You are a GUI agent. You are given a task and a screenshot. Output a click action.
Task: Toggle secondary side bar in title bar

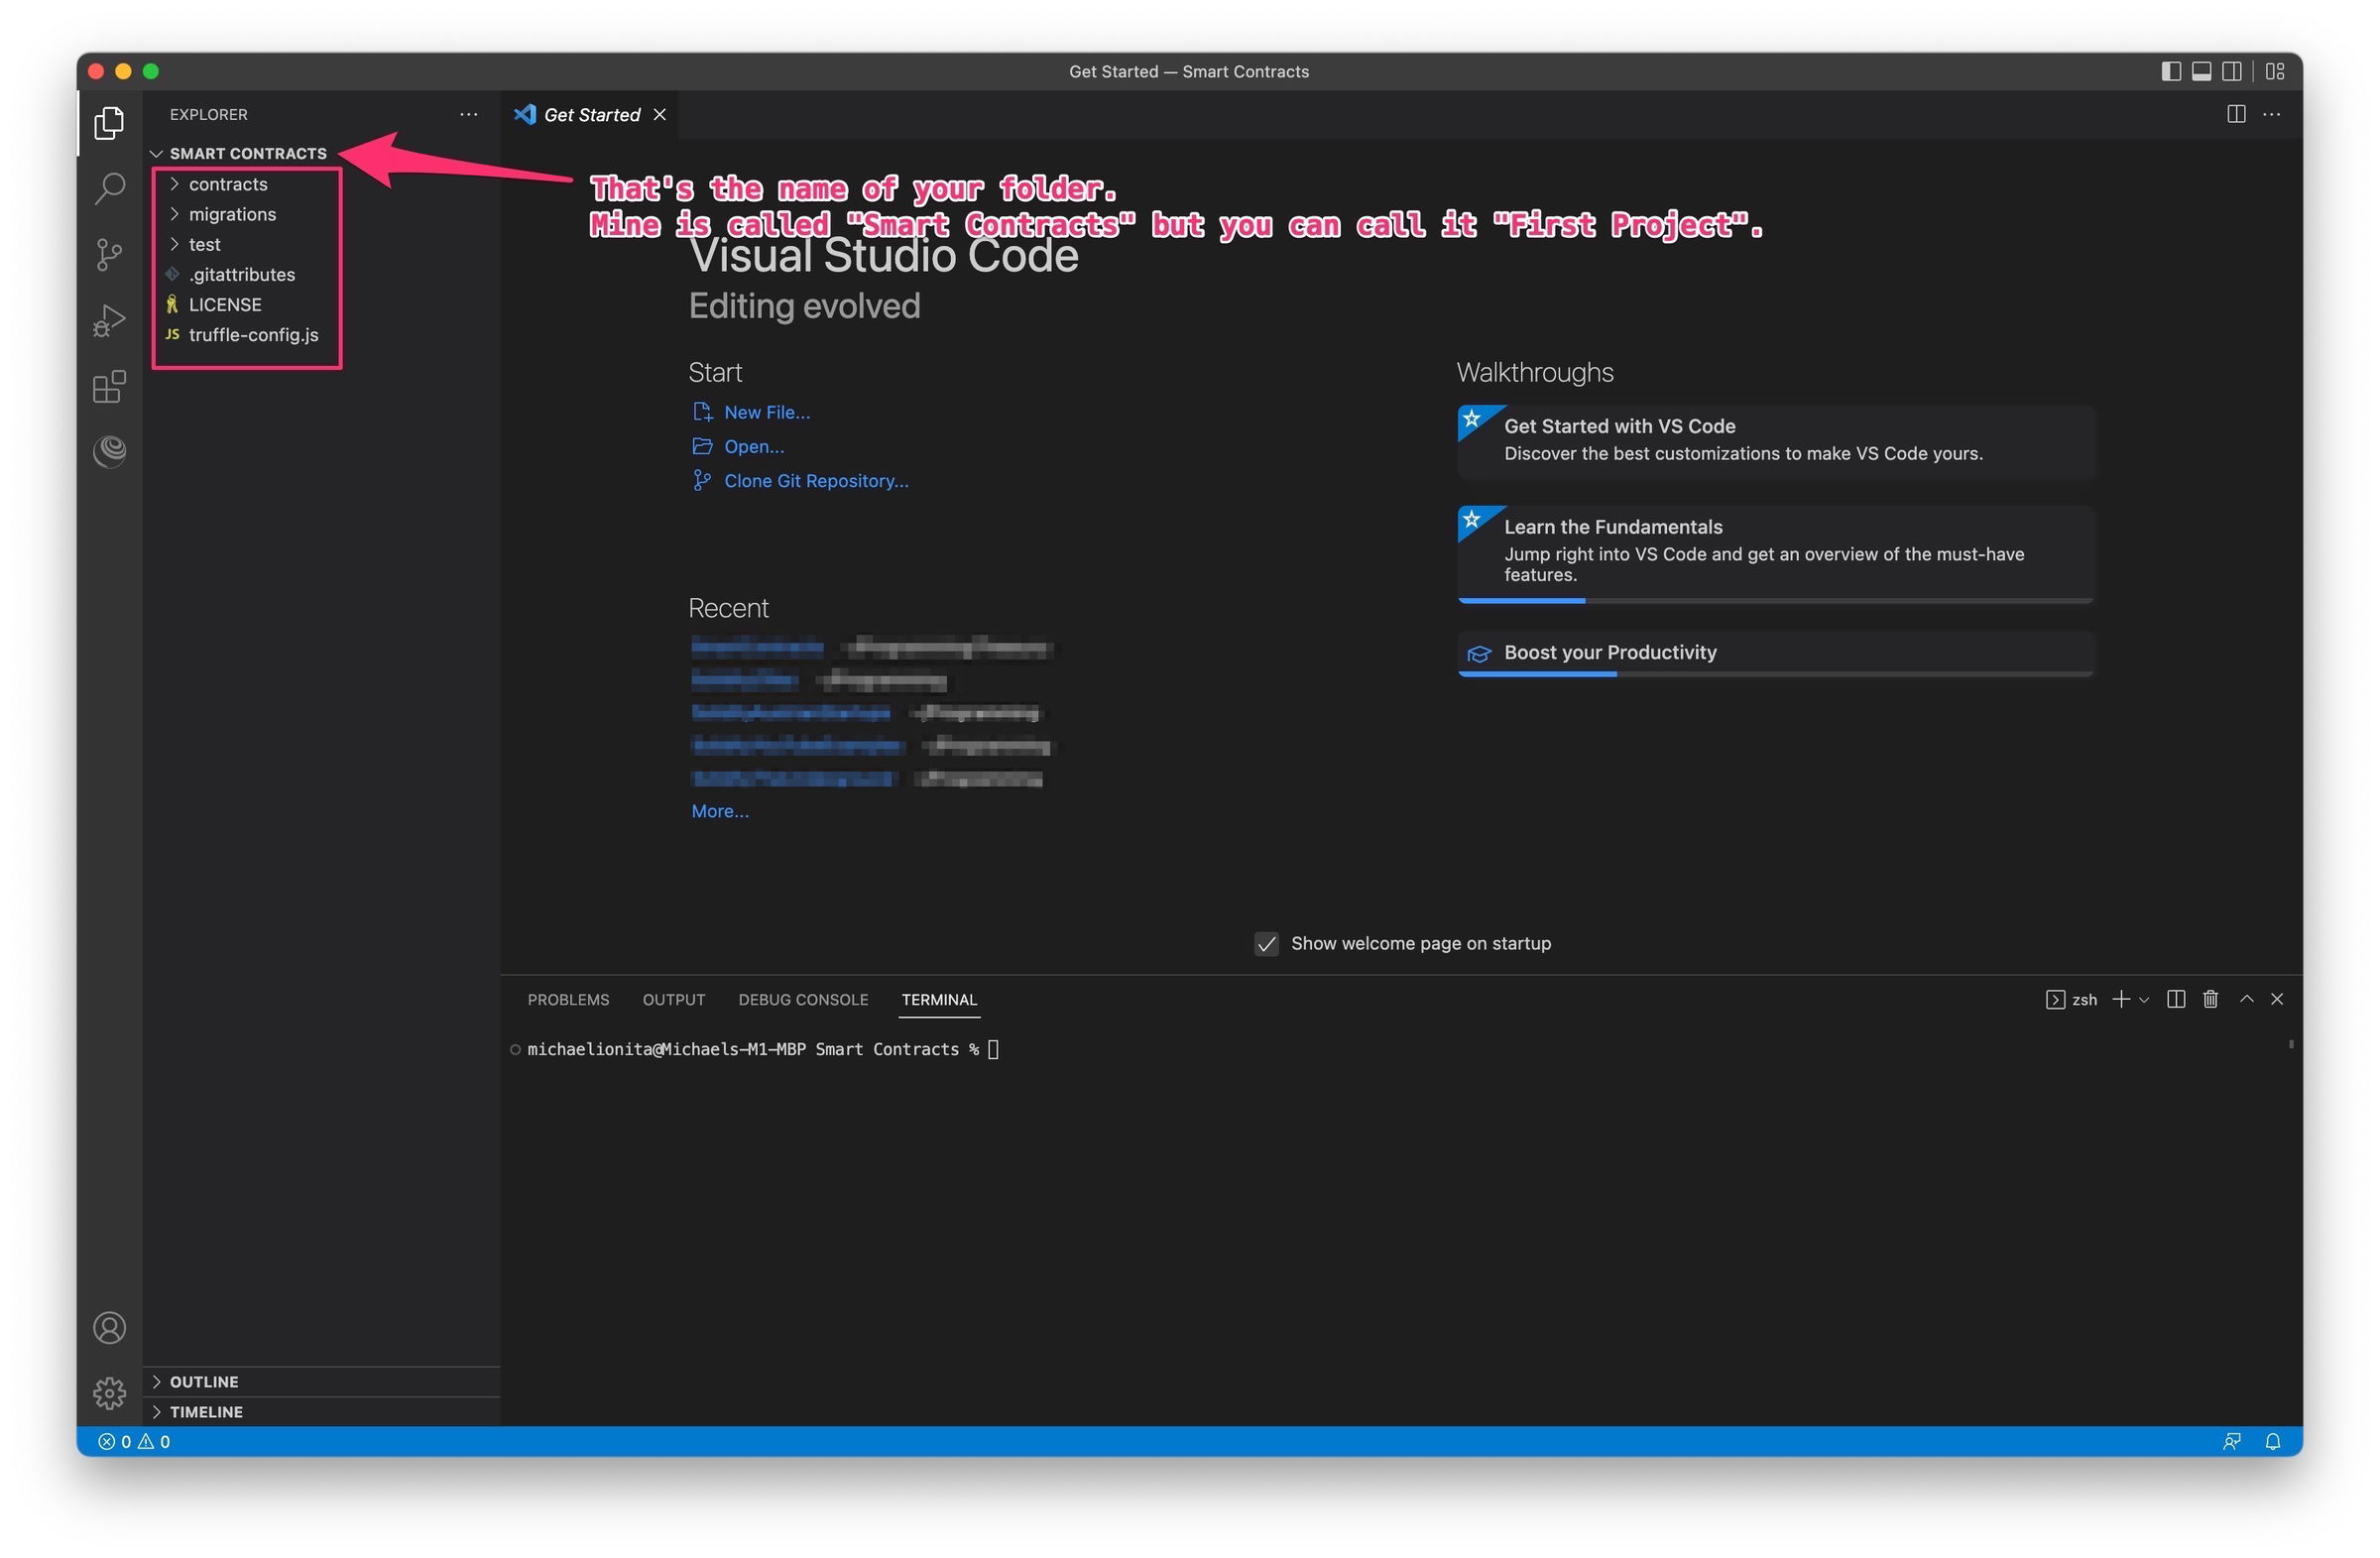tap(2232, 71)
